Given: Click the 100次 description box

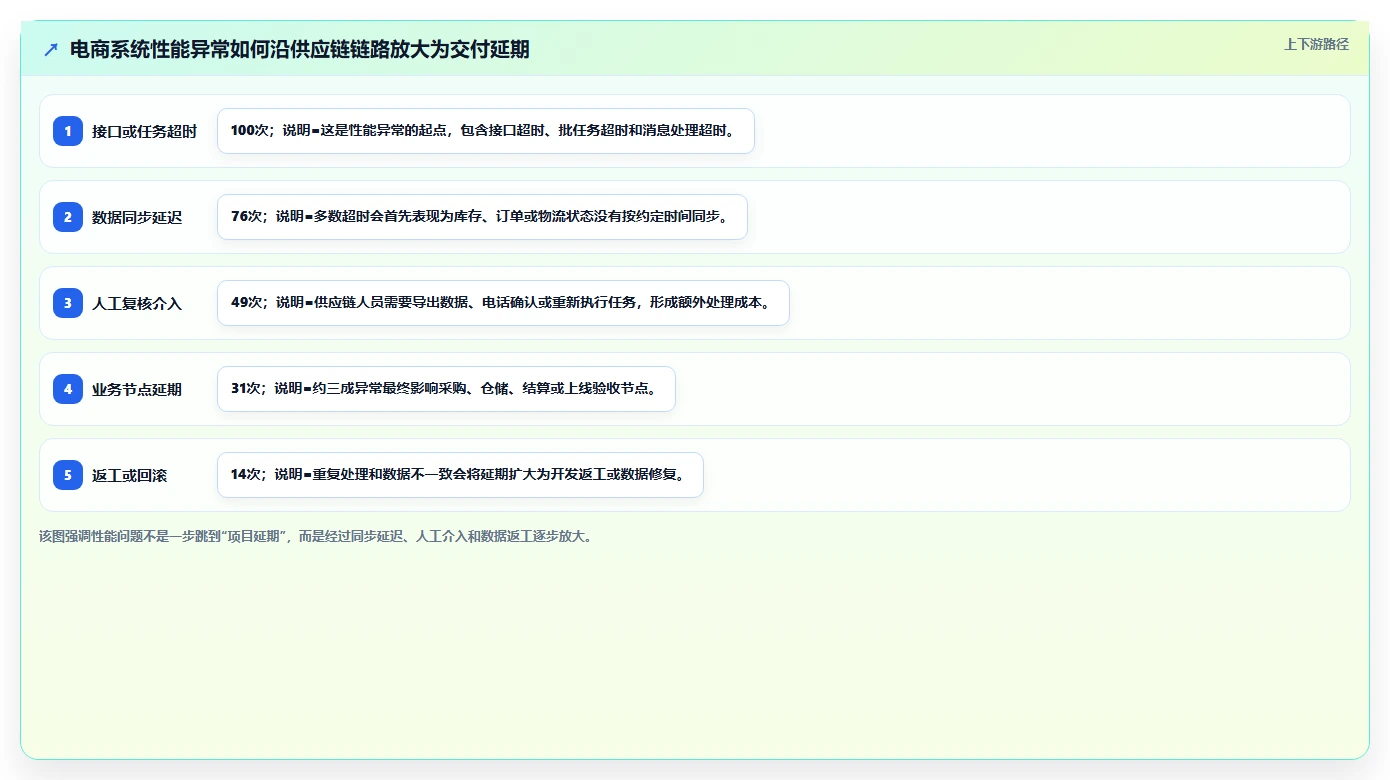Looking at the screenshot, I should click(486, 131).
